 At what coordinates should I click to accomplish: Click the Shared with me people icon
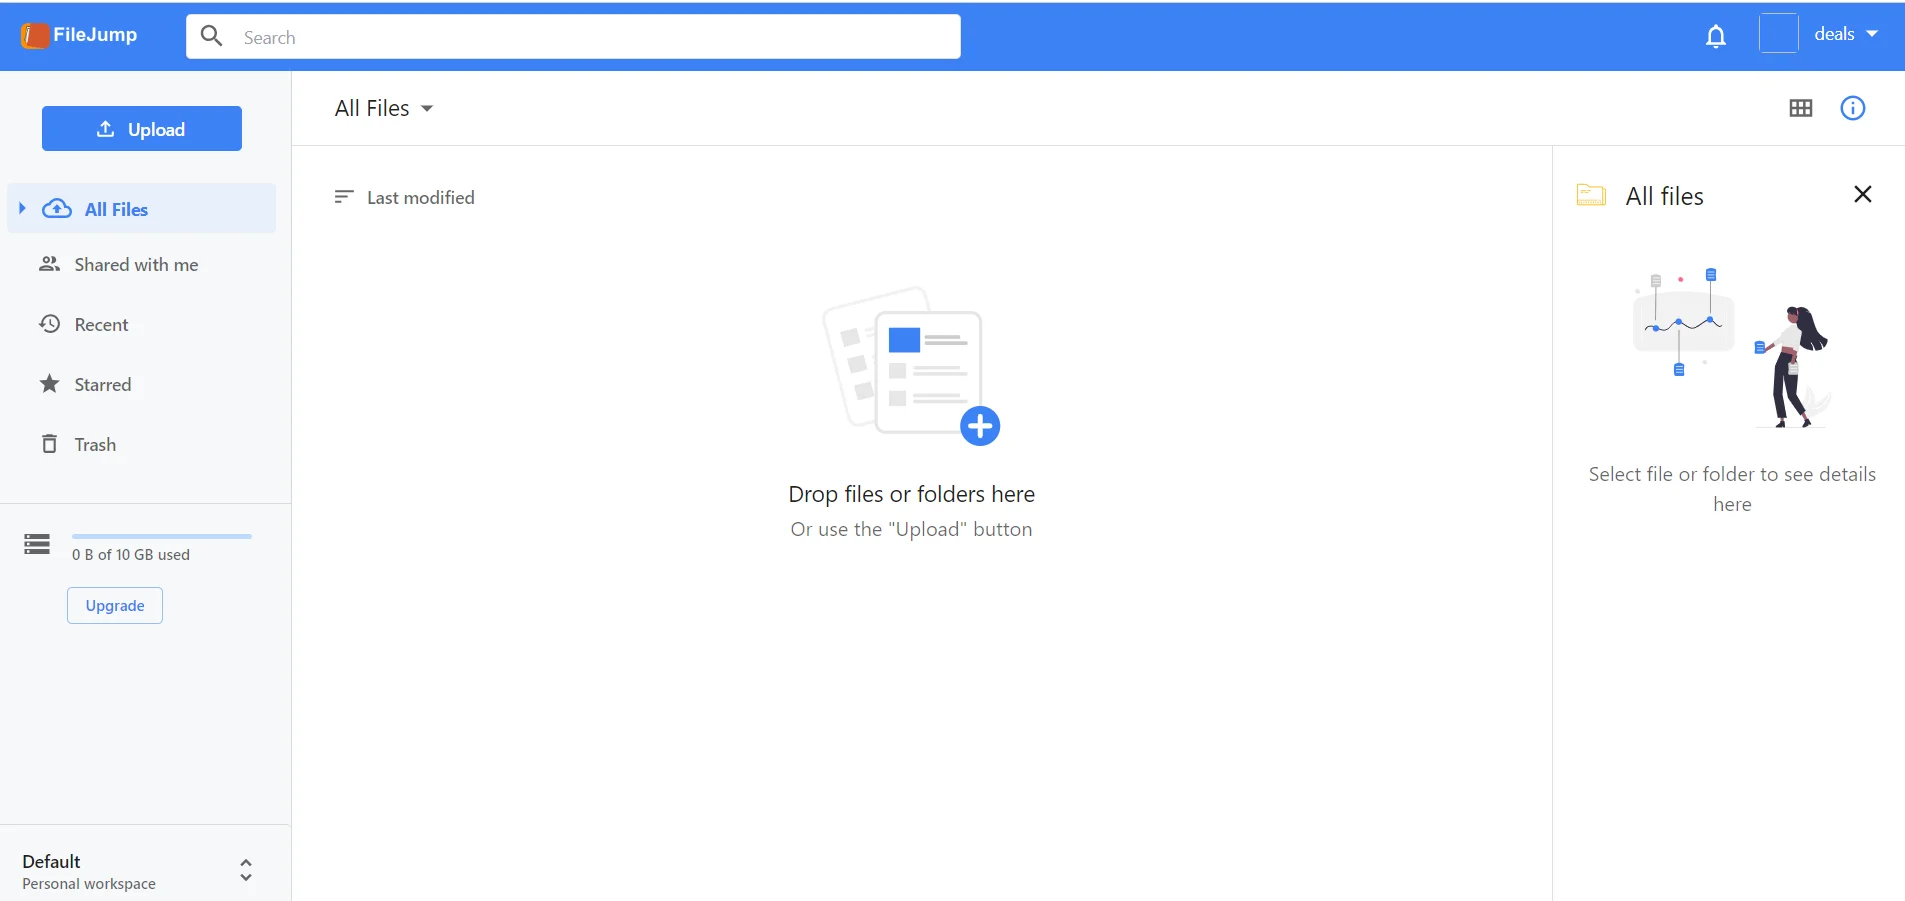pos(48,264)
